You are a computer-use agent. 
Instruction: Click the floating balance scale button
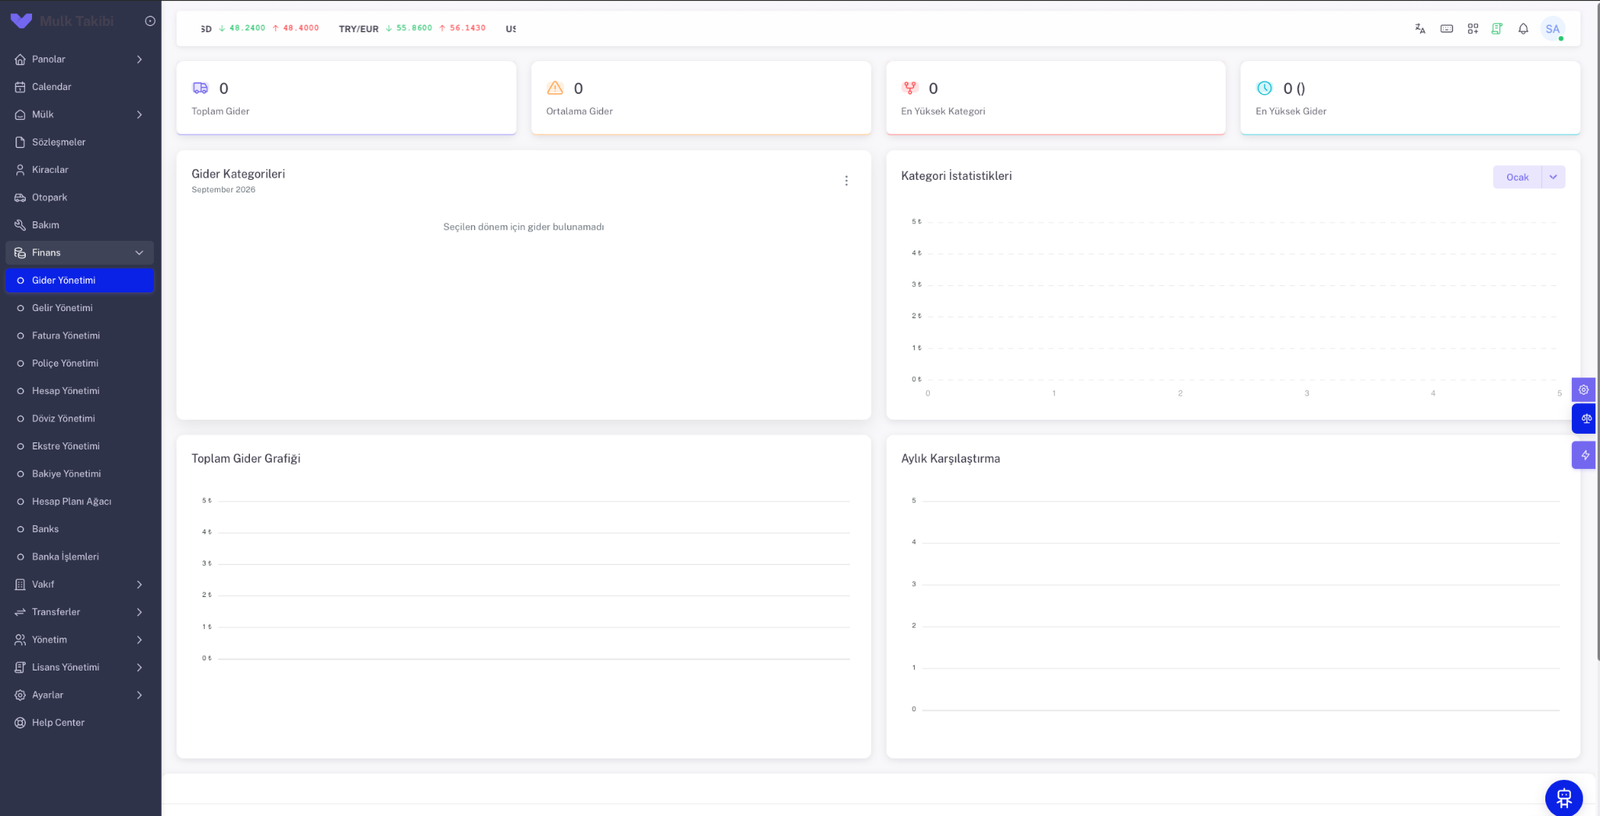1585,418
